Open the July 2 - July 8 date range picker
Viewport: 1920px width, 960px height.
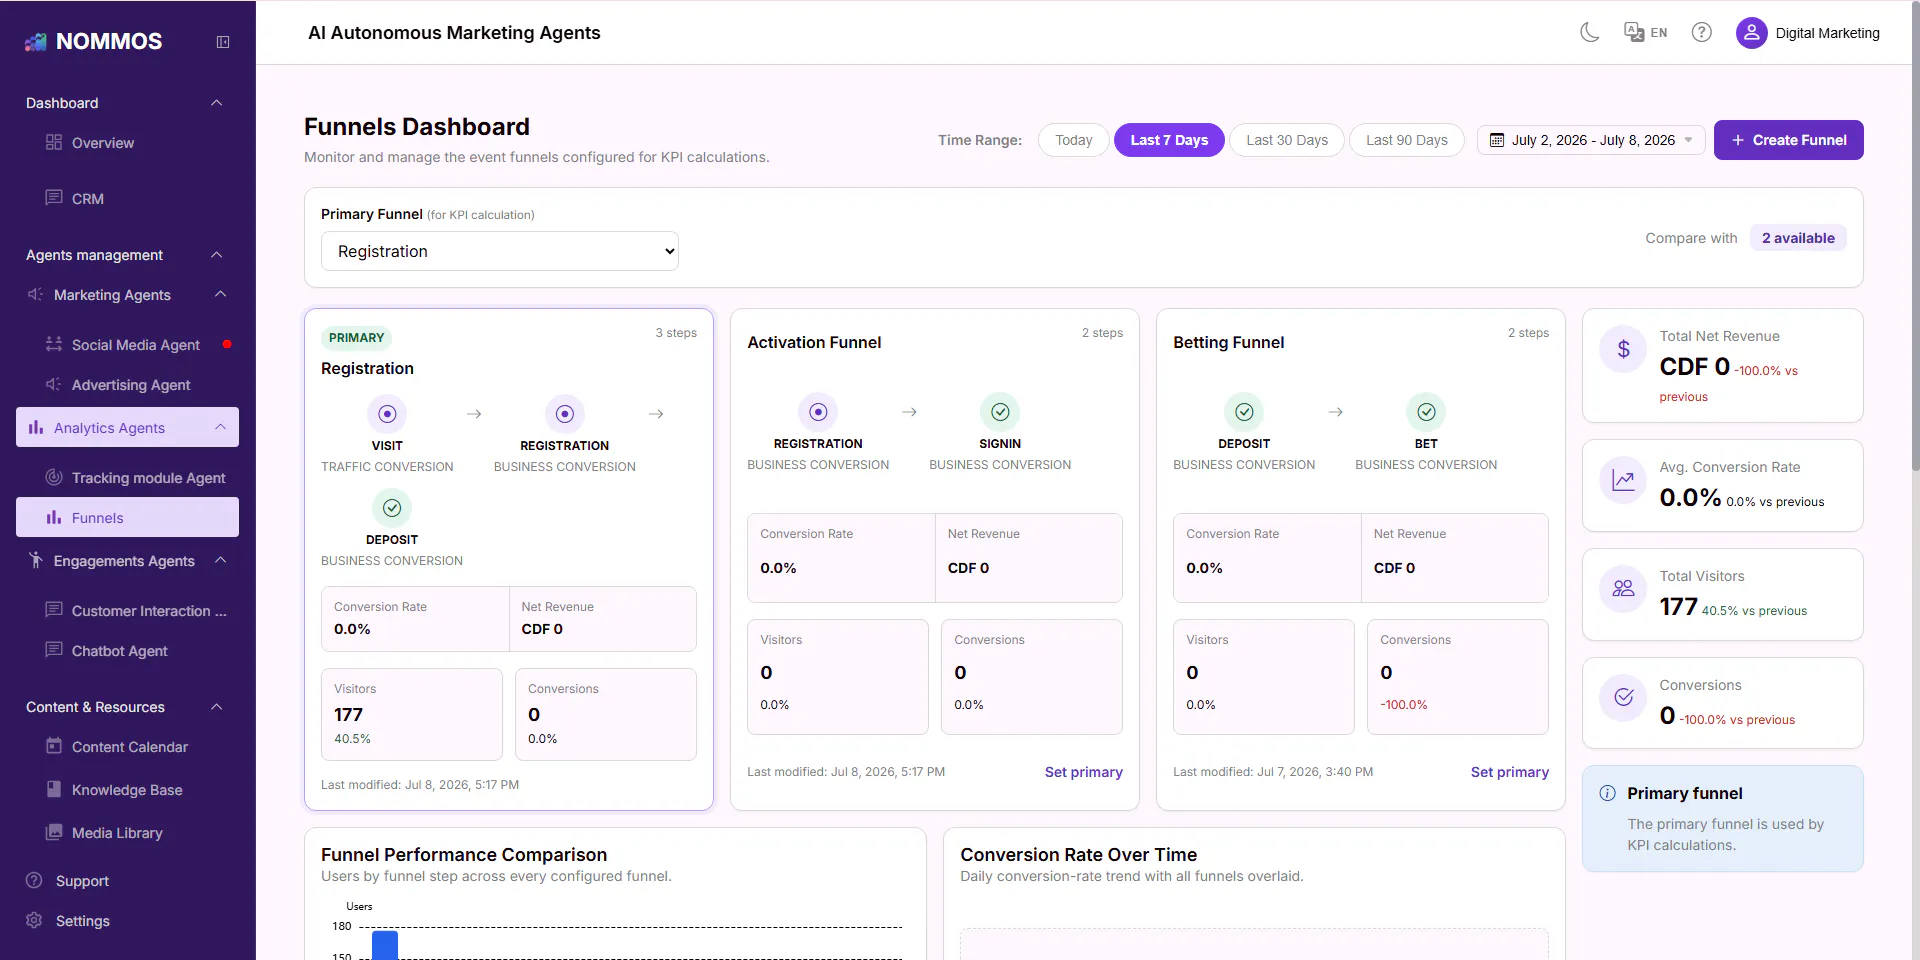click(x=1591, y=140)
